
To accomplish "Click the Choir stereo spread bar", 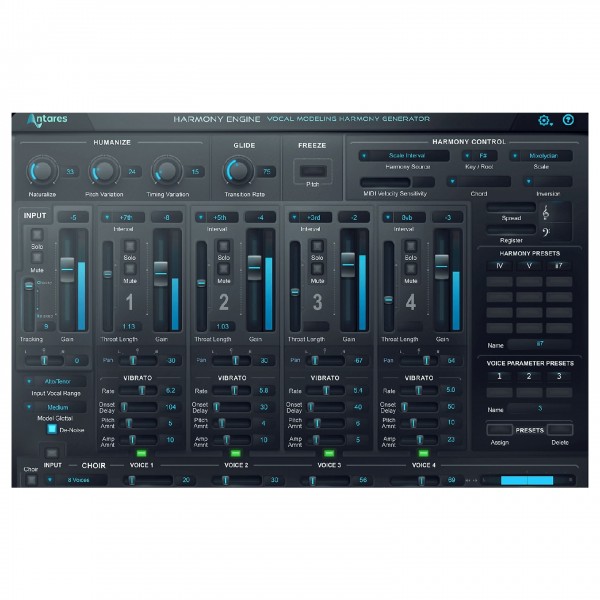I will point(528,480).
